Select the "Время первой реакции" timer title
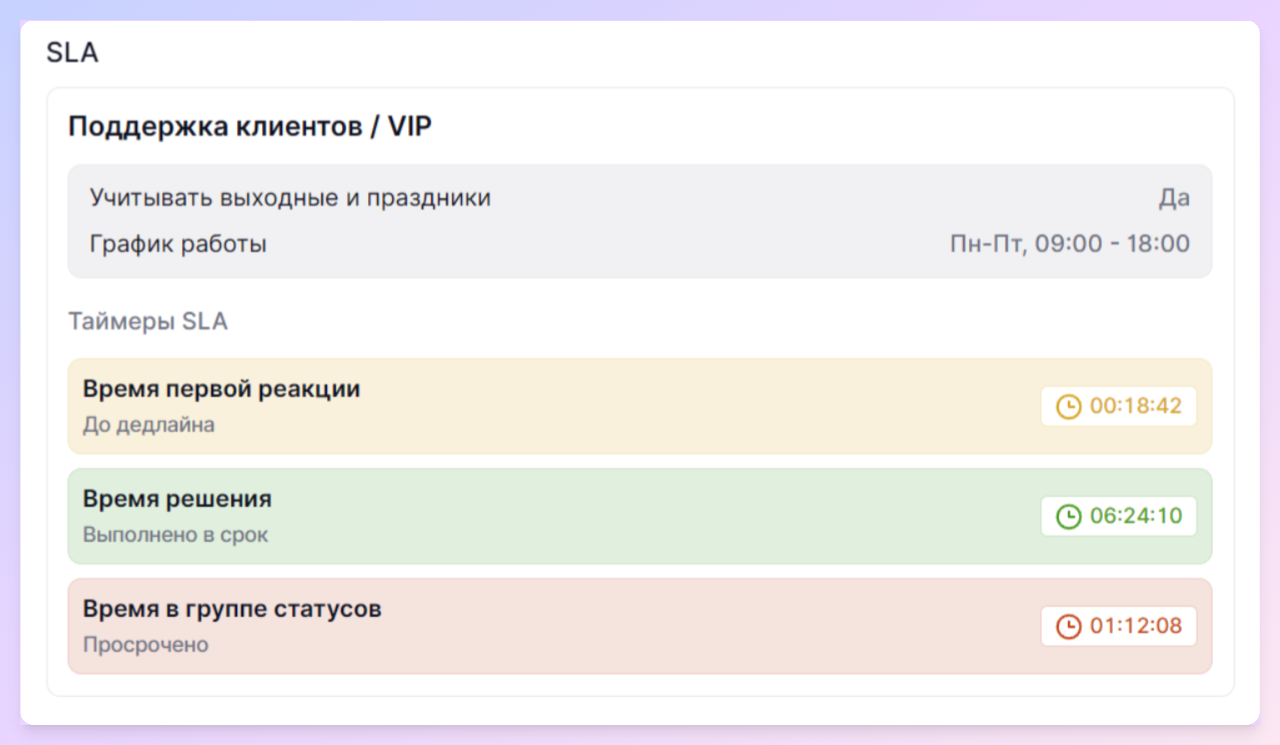Screen dimensions: 1280x745 pyautogui.click(x=221, y=389)
